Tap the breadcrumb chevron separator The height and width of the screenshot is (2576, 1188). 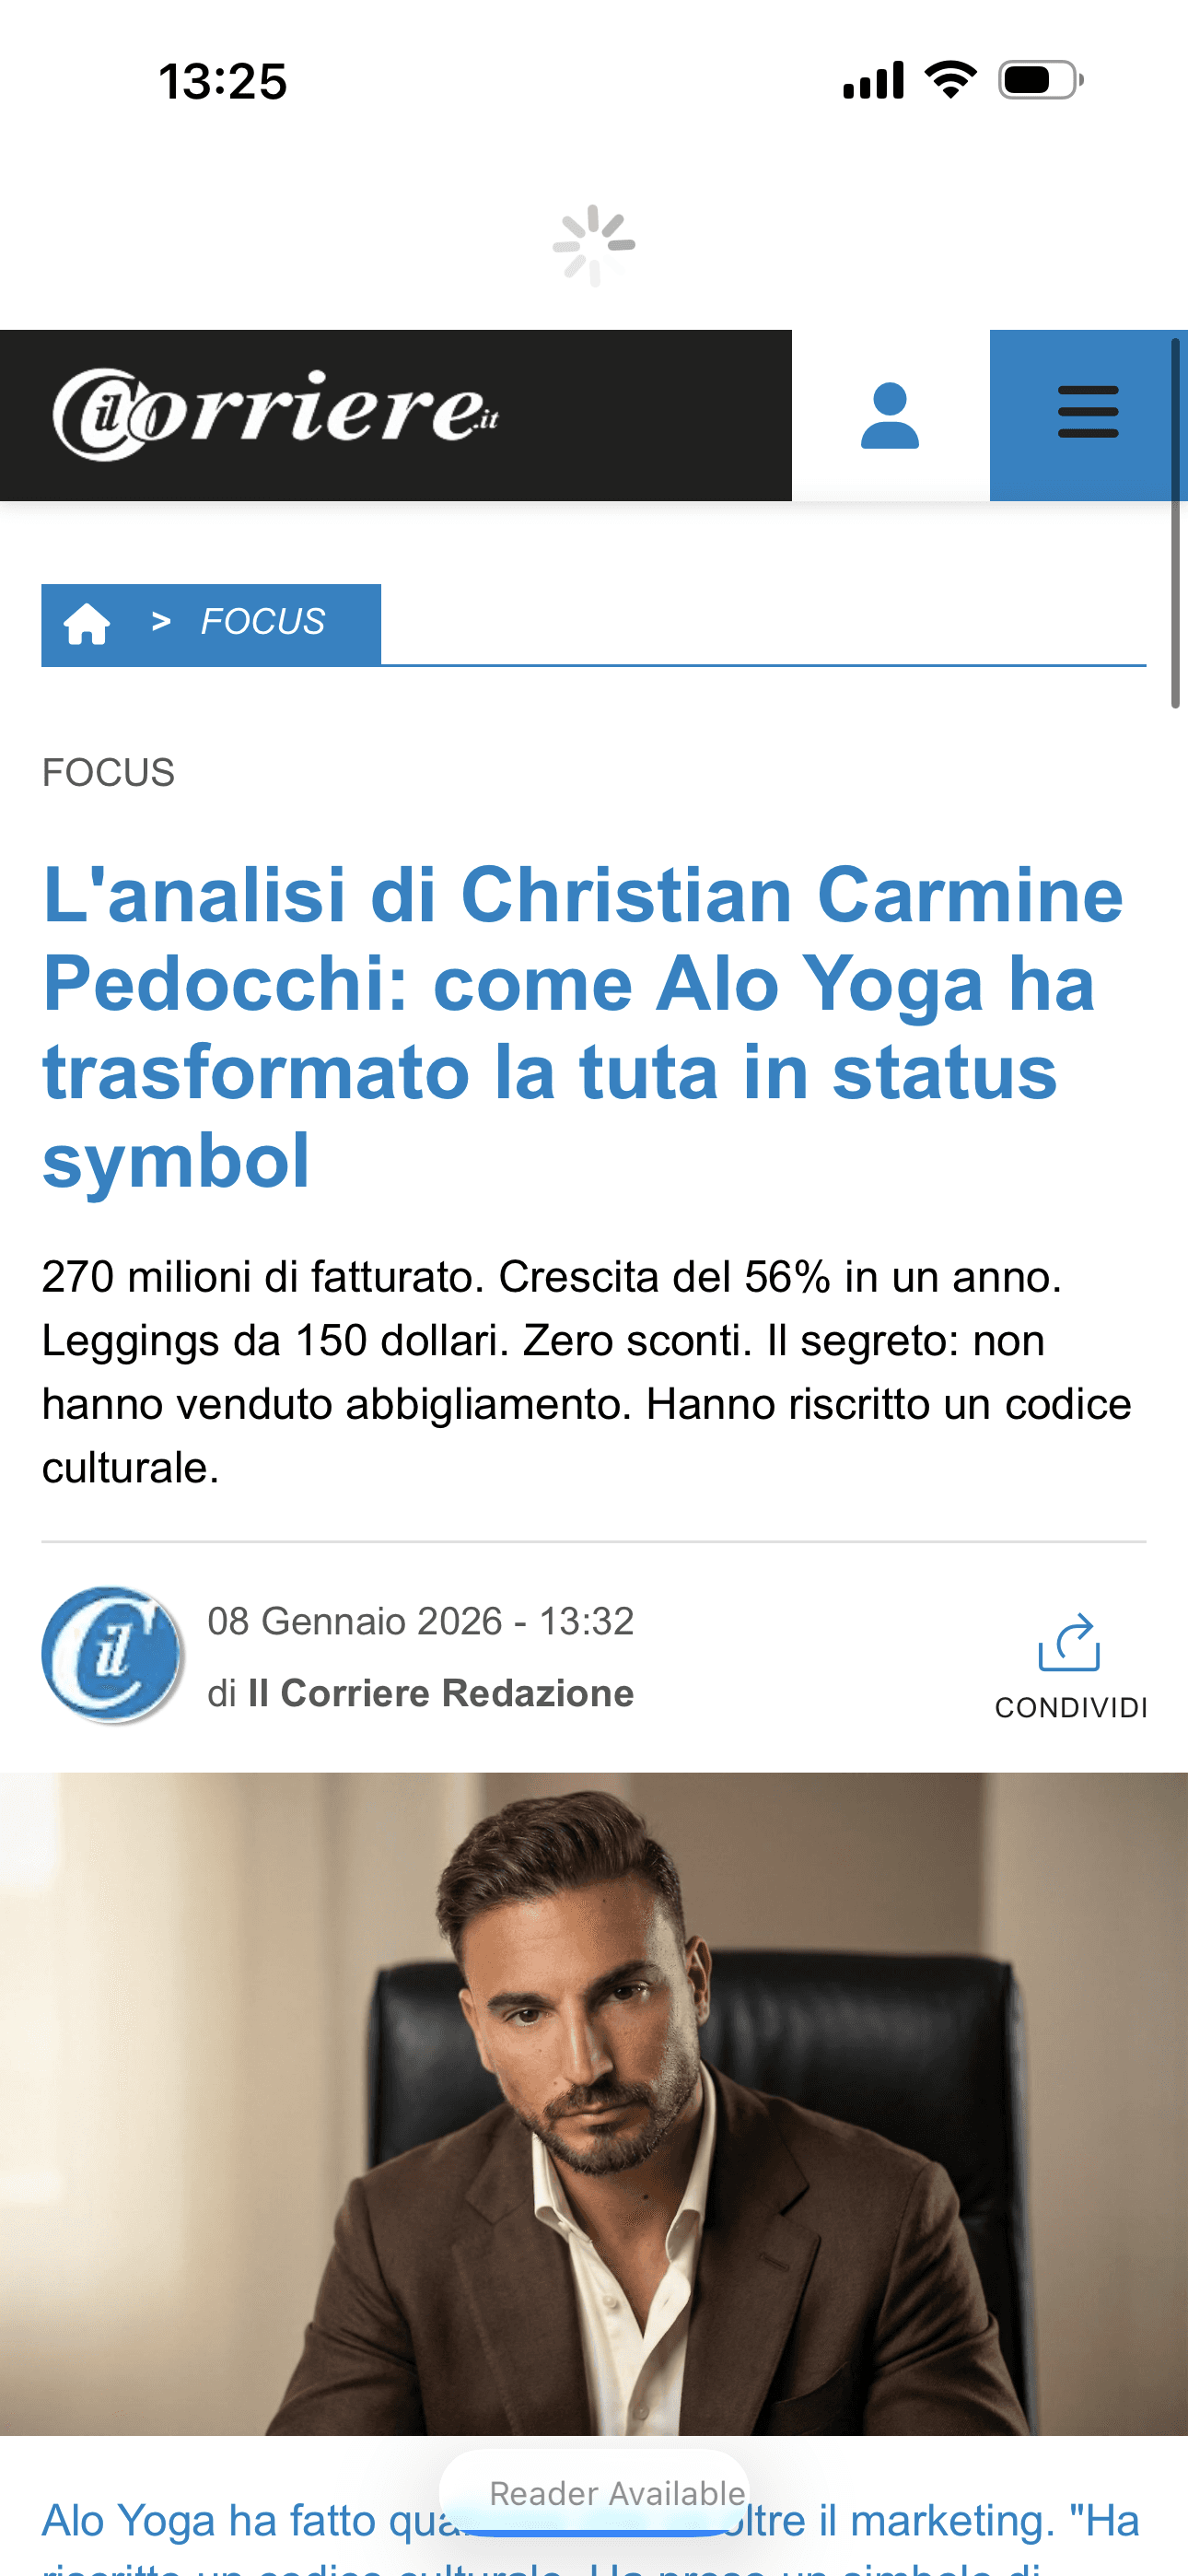tap(161, 623)
